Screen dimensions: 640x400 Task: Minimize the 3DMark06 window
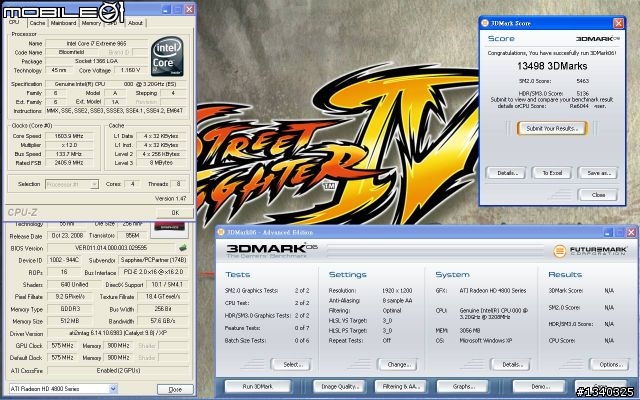pyautogui.click(x=608, y=232)
